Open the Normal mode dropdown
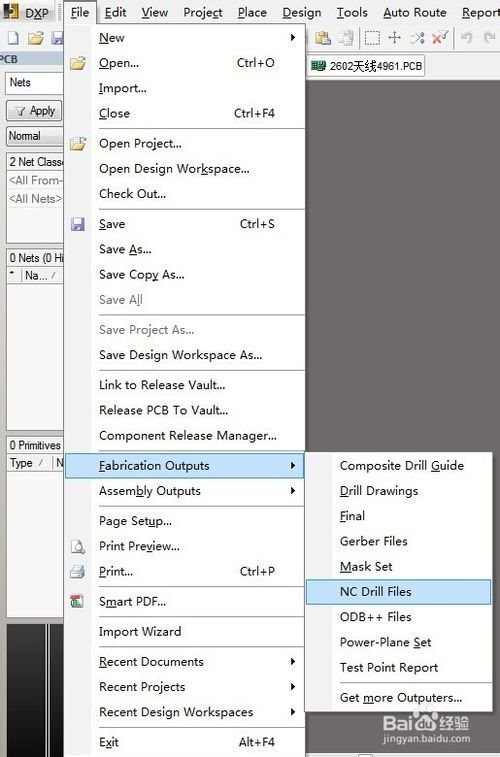Image resolution: width=500 pixels, height=757 pixels. point(35,136)
